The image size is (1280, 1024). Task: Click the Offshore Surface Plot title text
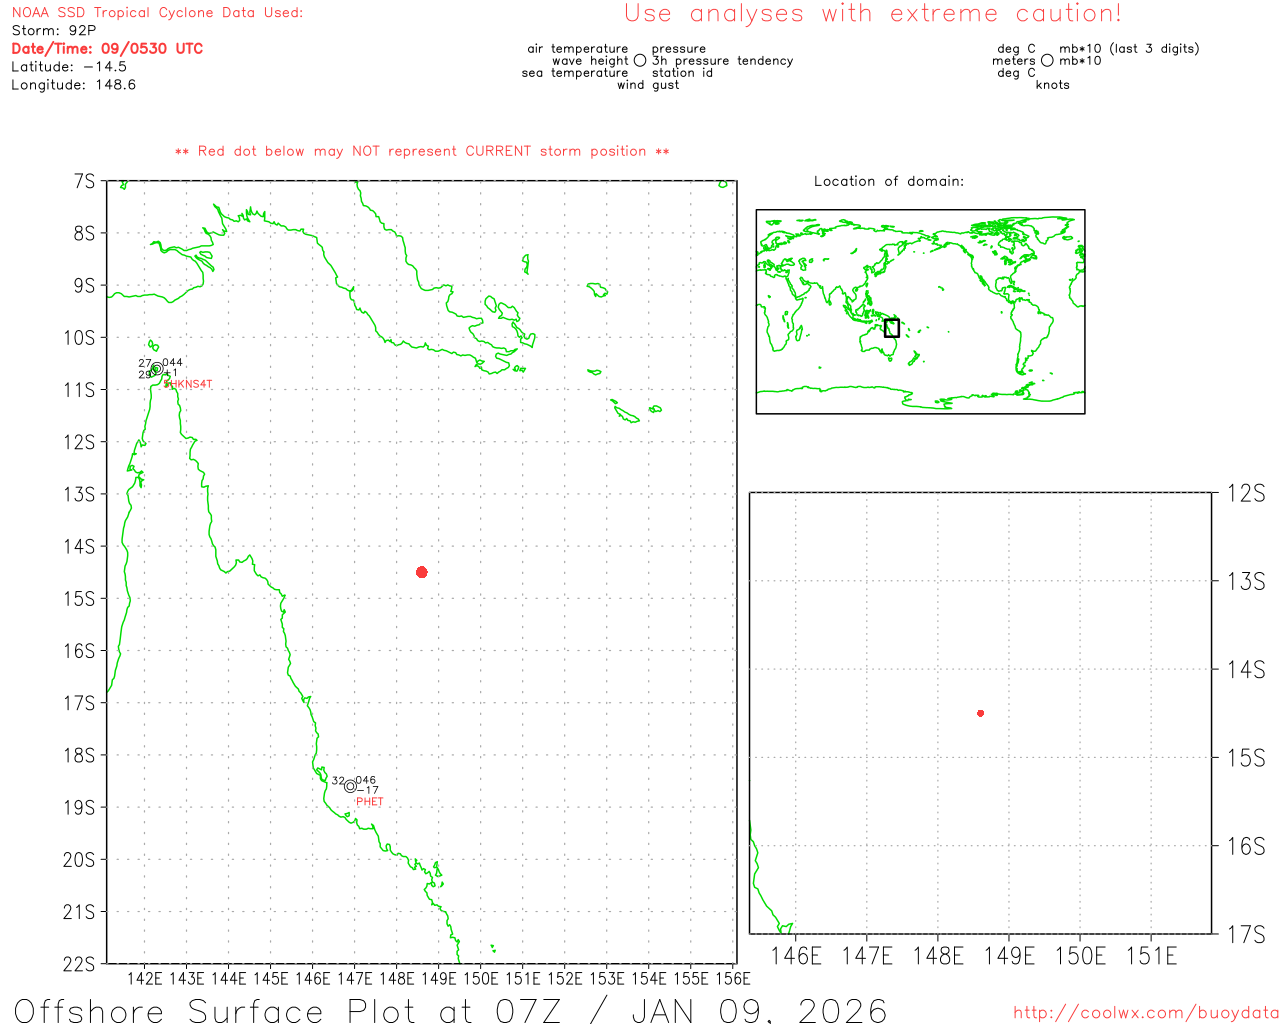[450, 1010]
